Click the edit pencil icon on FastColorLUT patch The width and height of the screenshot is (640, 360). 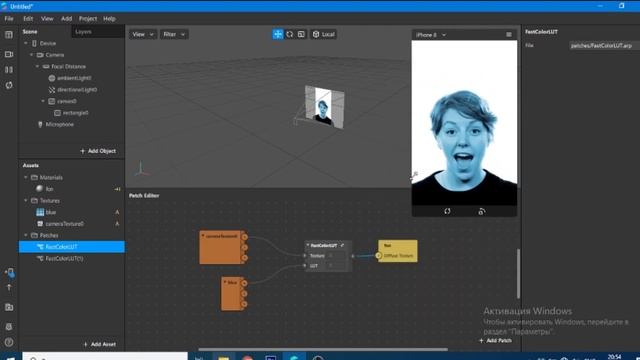point(342,245)
